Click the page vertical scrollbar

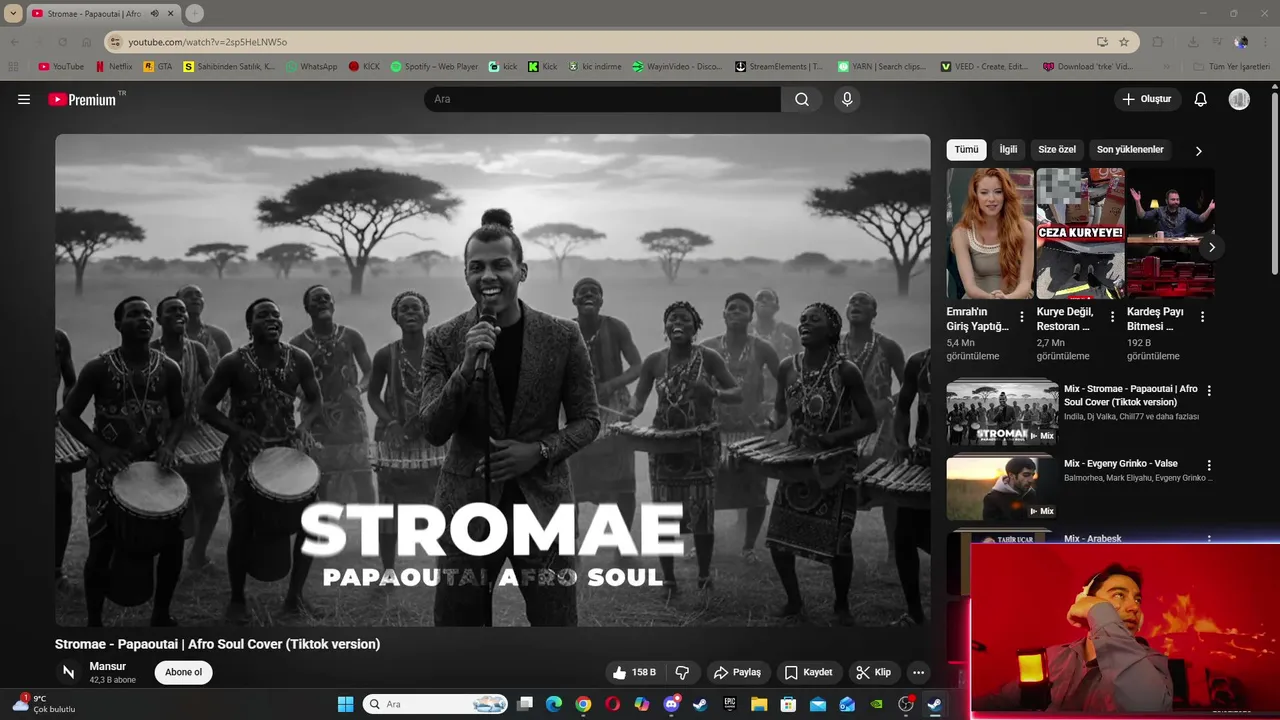1274,185
